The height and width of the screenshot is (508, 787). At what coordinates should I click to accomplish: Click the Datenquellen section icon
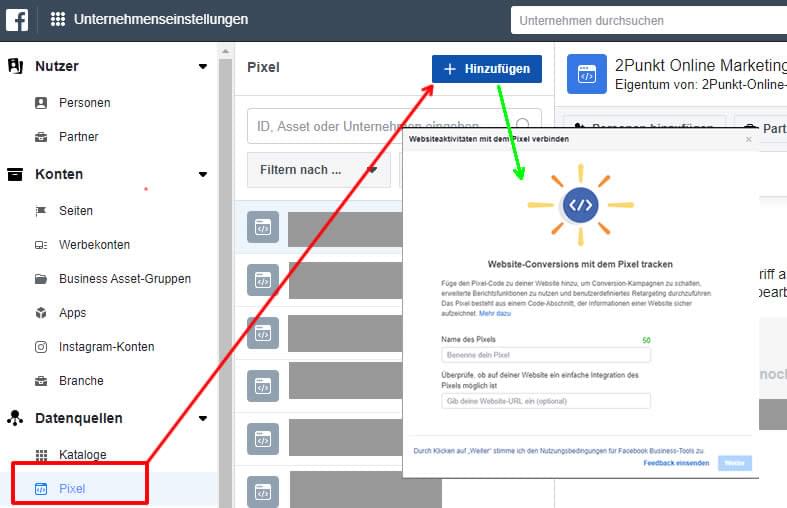[x=15, y=418]
